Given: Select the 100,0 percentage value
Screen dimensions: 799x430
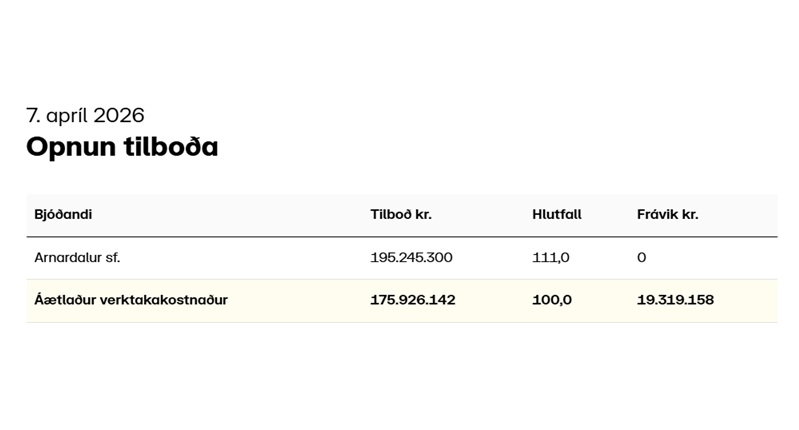Looking at the screenshot, I should click(x=552, y=299).
